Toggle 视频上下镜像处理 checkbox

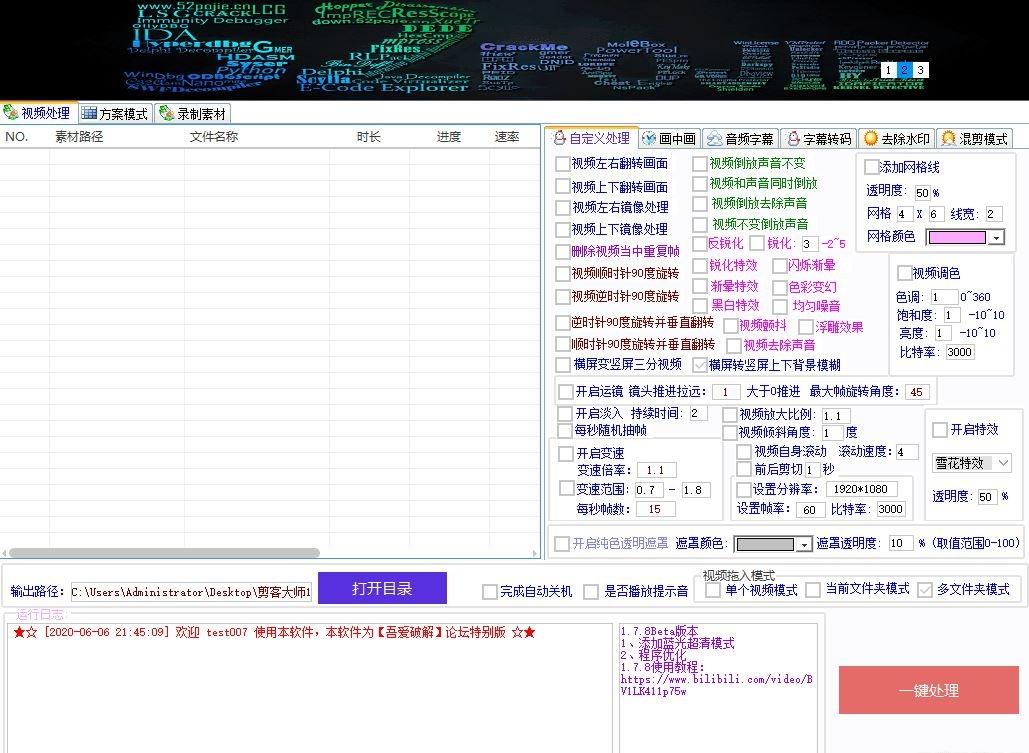(x=562, y=230)
